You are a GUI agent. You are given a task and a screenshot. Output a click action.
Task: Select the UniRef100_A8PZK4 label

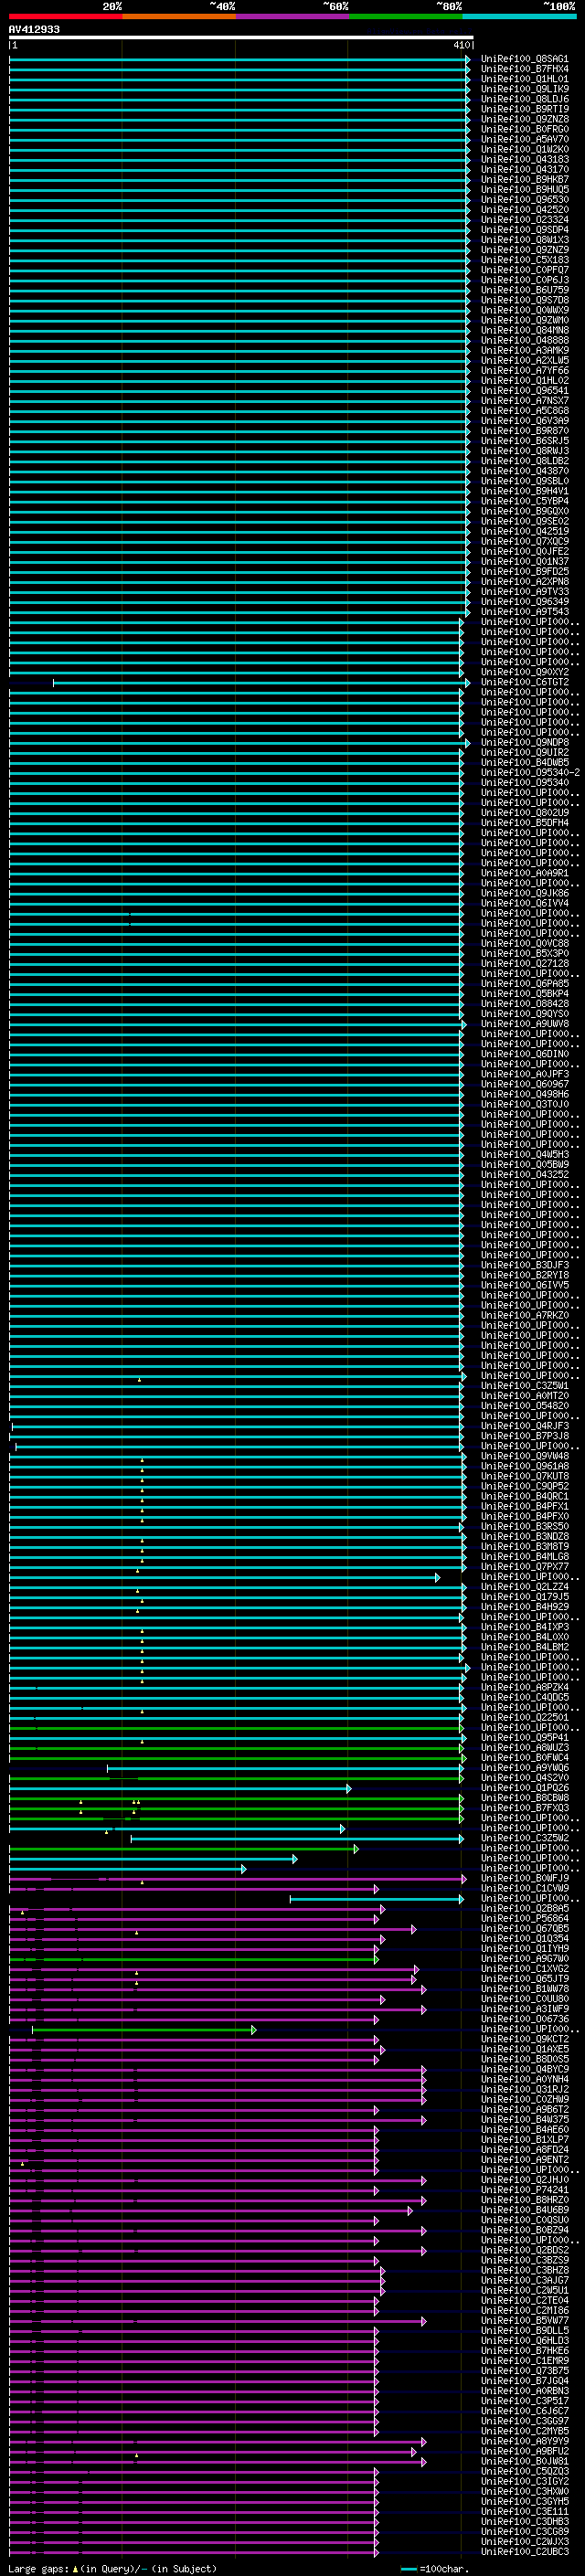[x=525, y=1687]
